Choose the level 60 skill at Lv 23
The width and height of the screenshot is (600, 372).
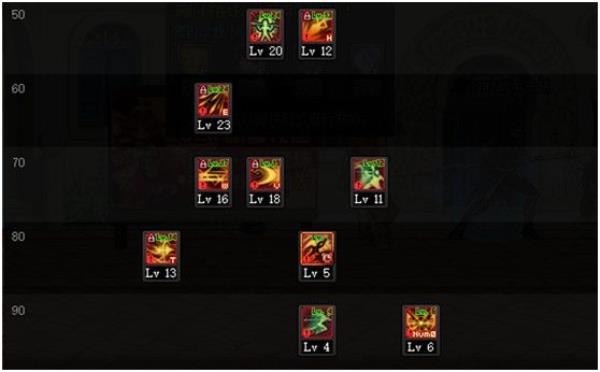click(213, 100)
